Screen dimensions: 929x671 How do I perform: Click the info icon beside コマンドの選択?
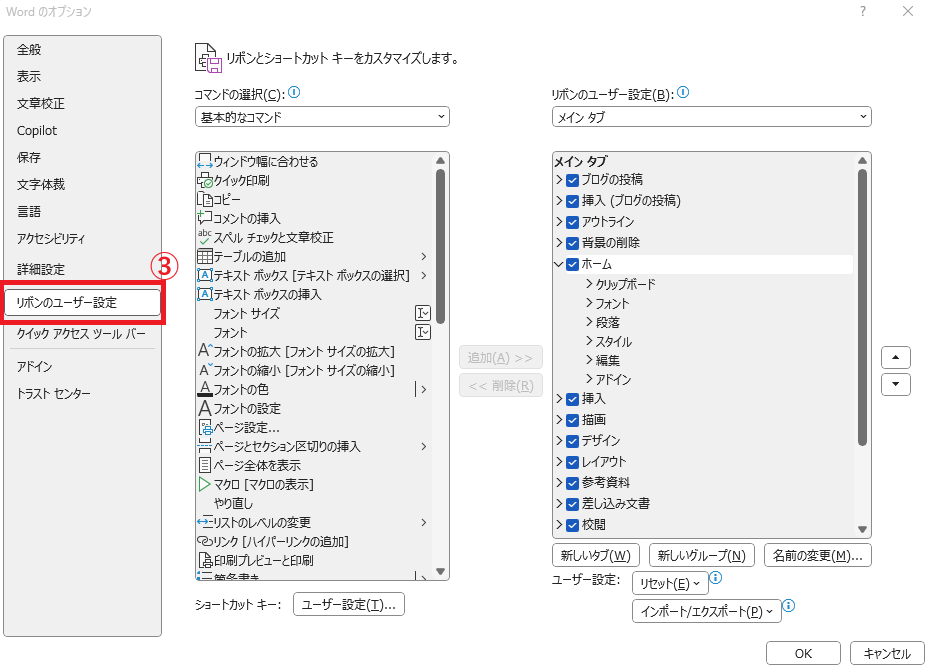(x=294, y=92)
